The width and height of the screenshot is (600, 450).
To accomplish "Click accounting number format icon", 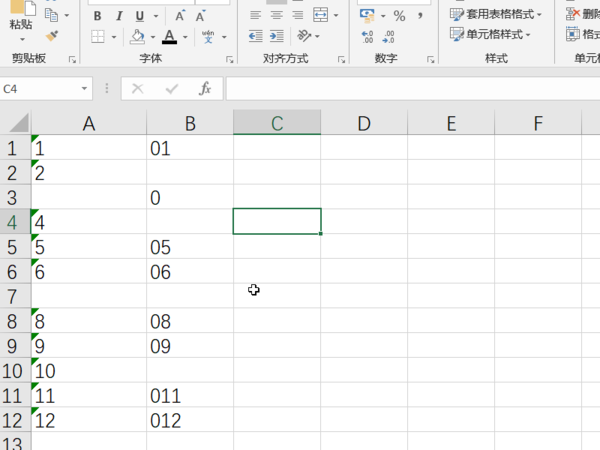I will (367, 16).
